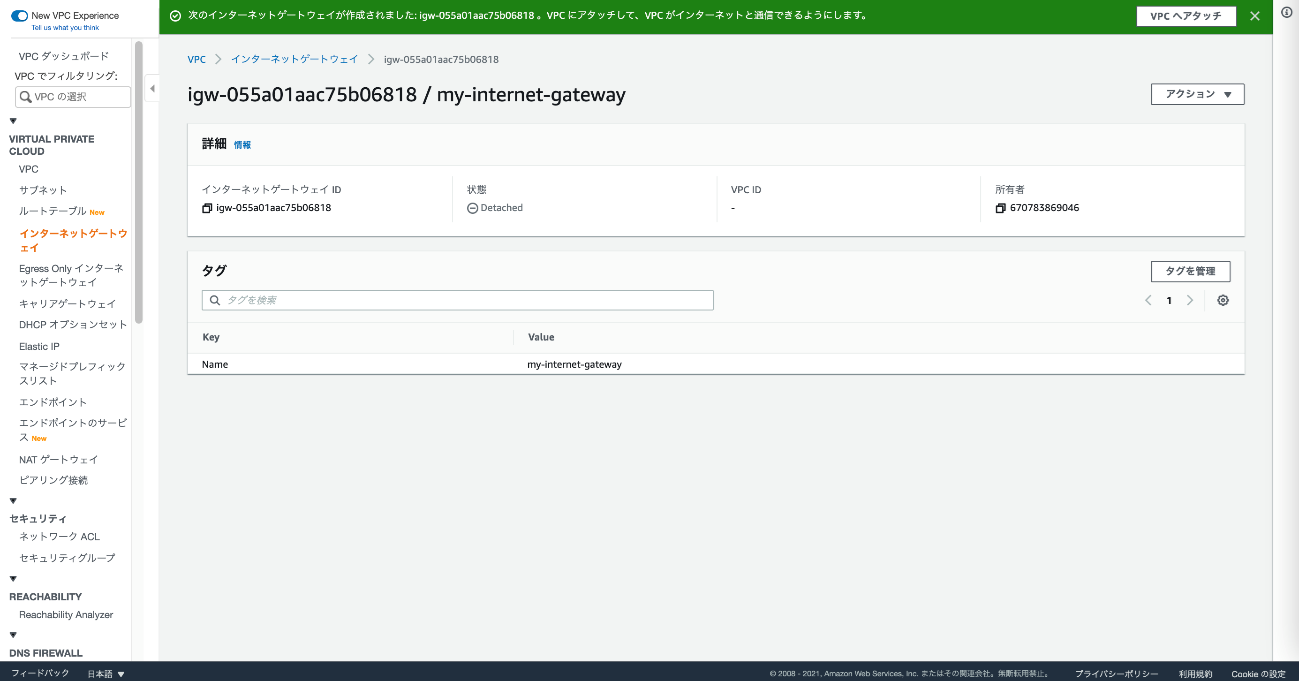This screenshot has width=1299, height=681.
Task: Click the sidebar vertical scrollbar
Action: (x=139, y=180)
